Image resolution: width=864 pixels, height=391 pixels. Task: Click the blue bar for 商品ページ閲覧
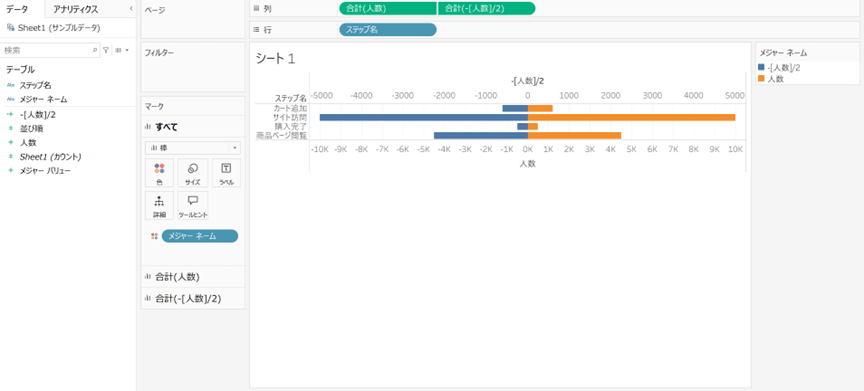[481, 135]
